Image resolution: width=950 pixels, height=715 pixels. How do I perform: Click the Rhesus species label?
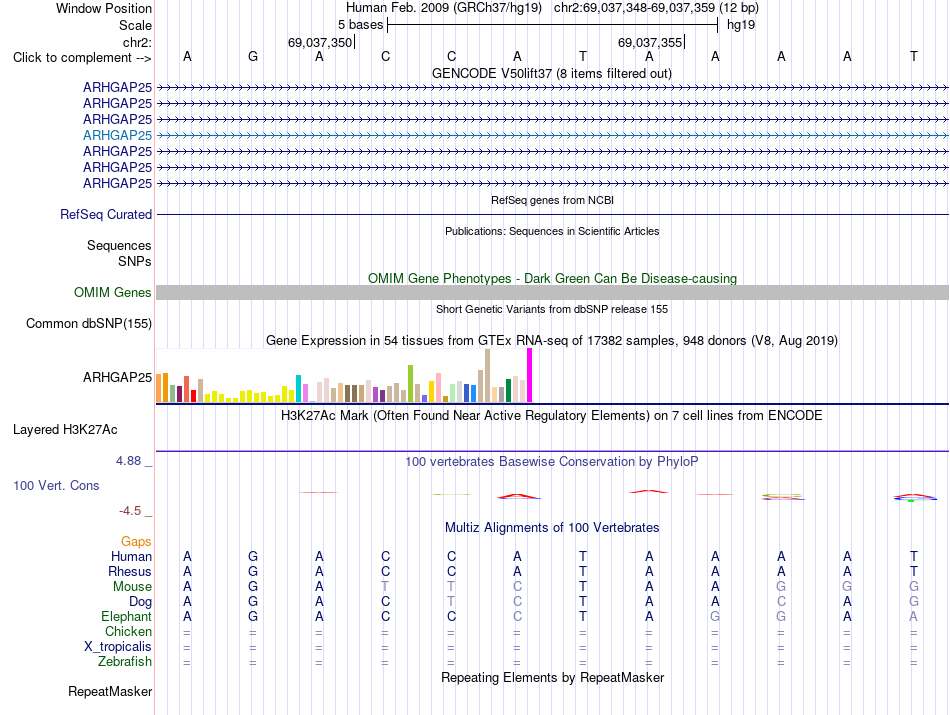(x=130, y=571)
